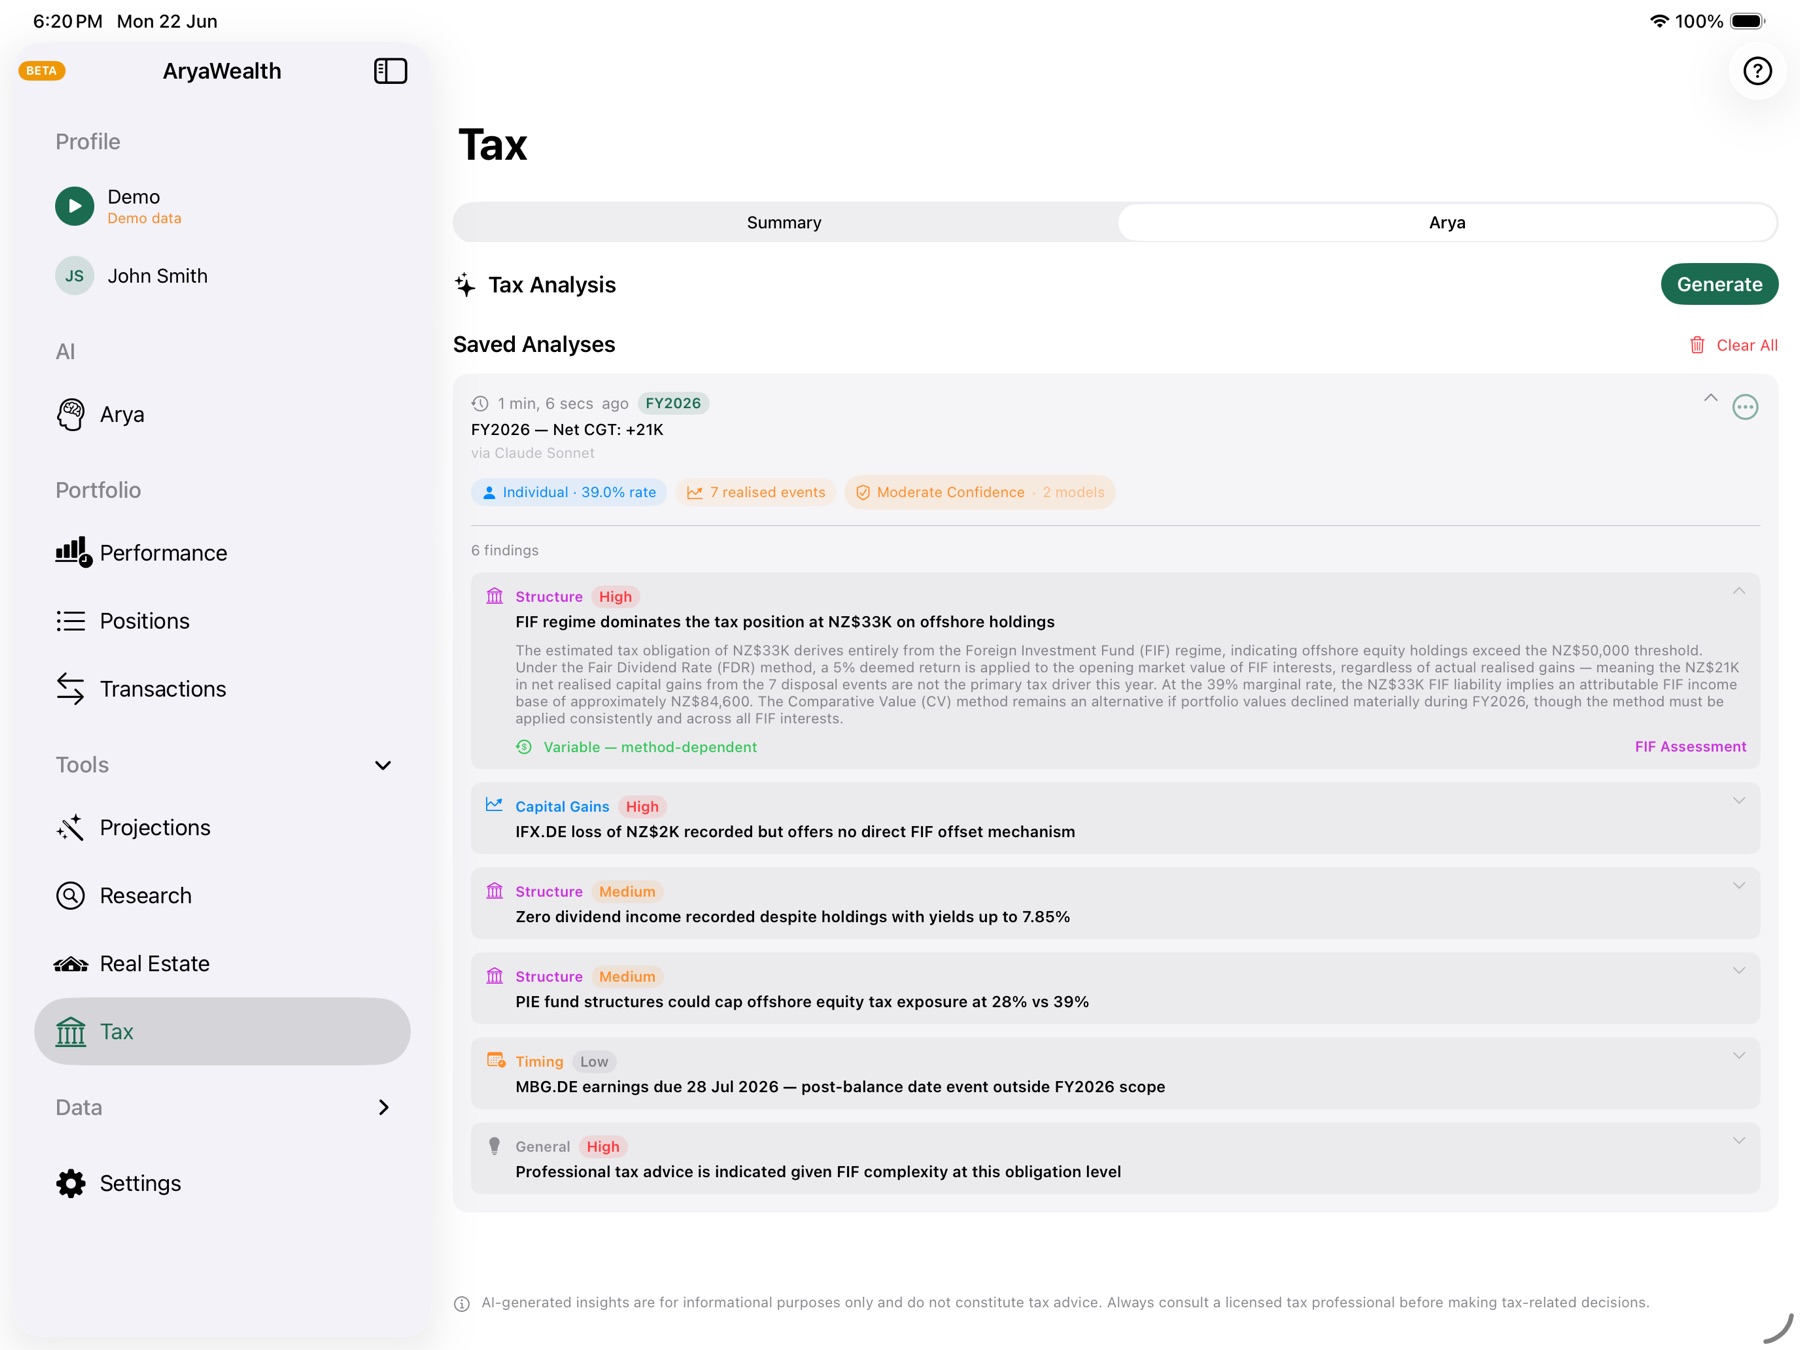Viewport: 1800px width, 1350px height.
Task: Click the FY2026 badge
Action: point(673,404)
